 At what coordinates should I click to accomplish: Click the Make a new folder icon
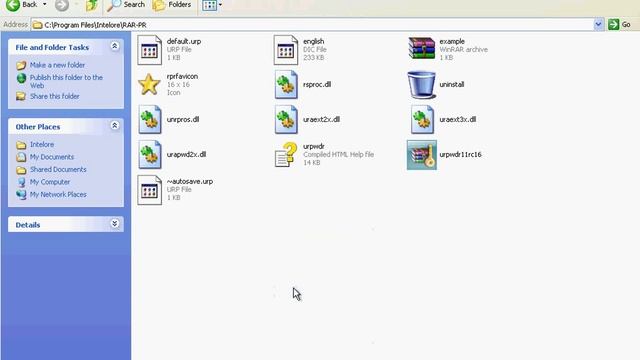[21, 65]
